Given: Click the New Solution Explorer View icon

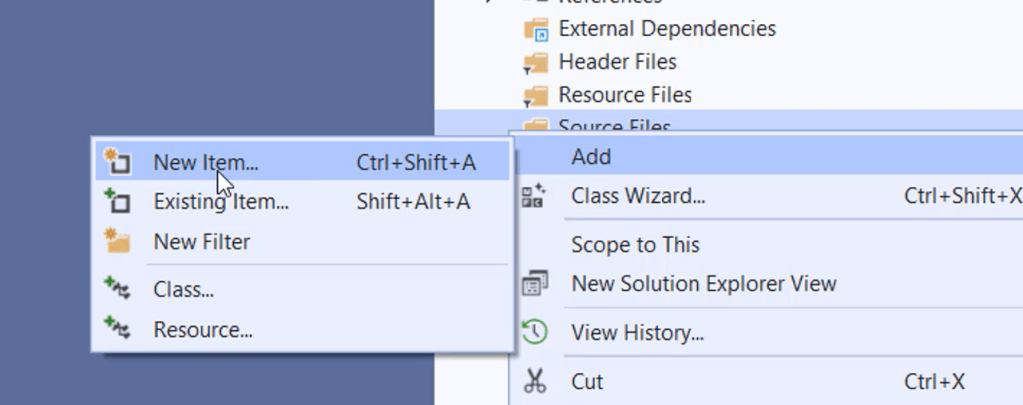Looking at the screenshot, I should [534, 284].
